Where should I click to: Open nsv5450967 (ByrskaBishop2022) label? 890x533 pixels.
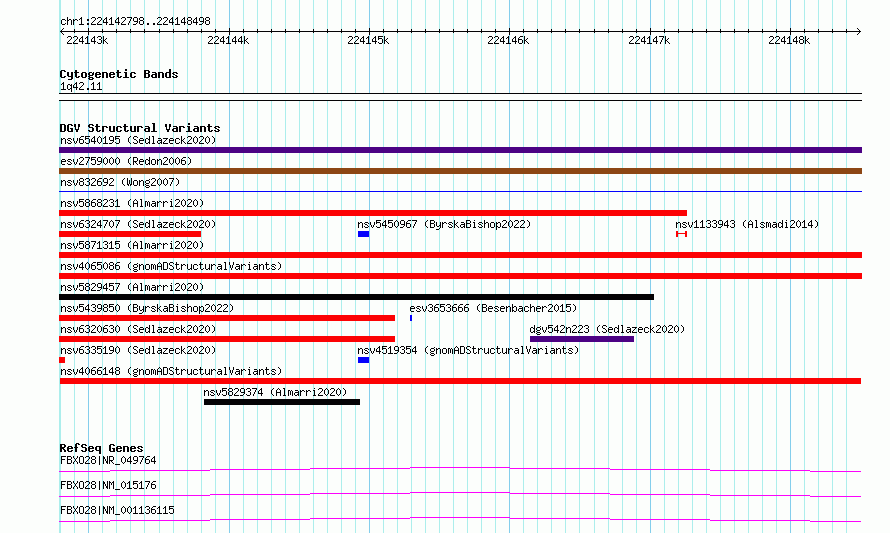click(x=444, y=224)
